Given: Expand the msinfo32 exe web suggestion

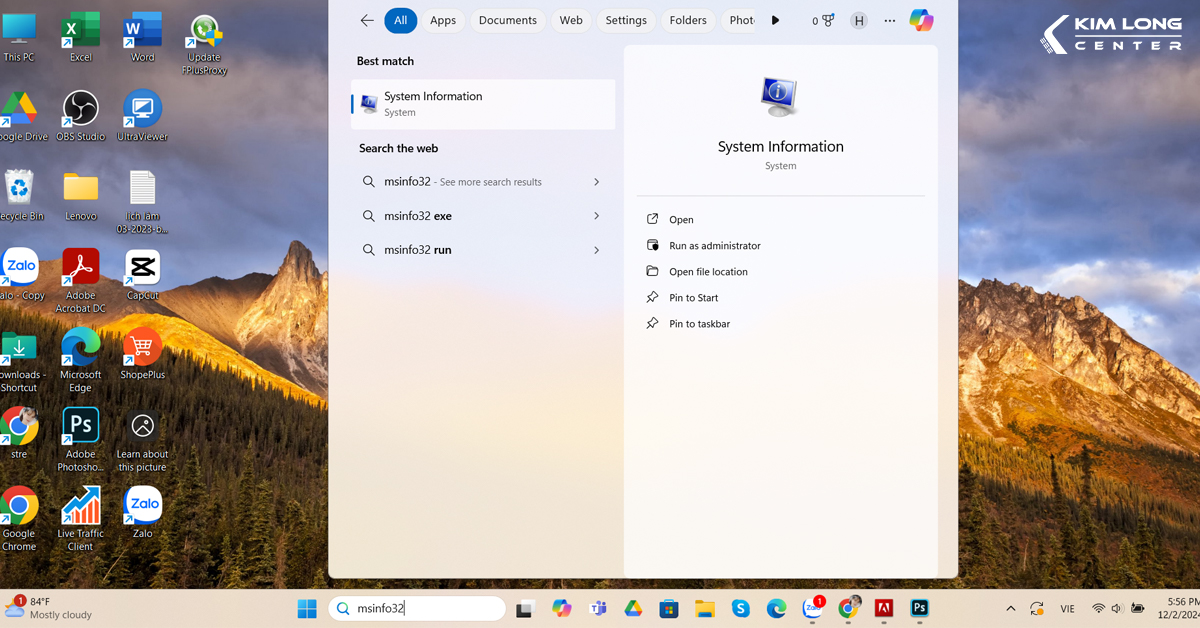Looking at the screenshot, I should coord(596,216).
